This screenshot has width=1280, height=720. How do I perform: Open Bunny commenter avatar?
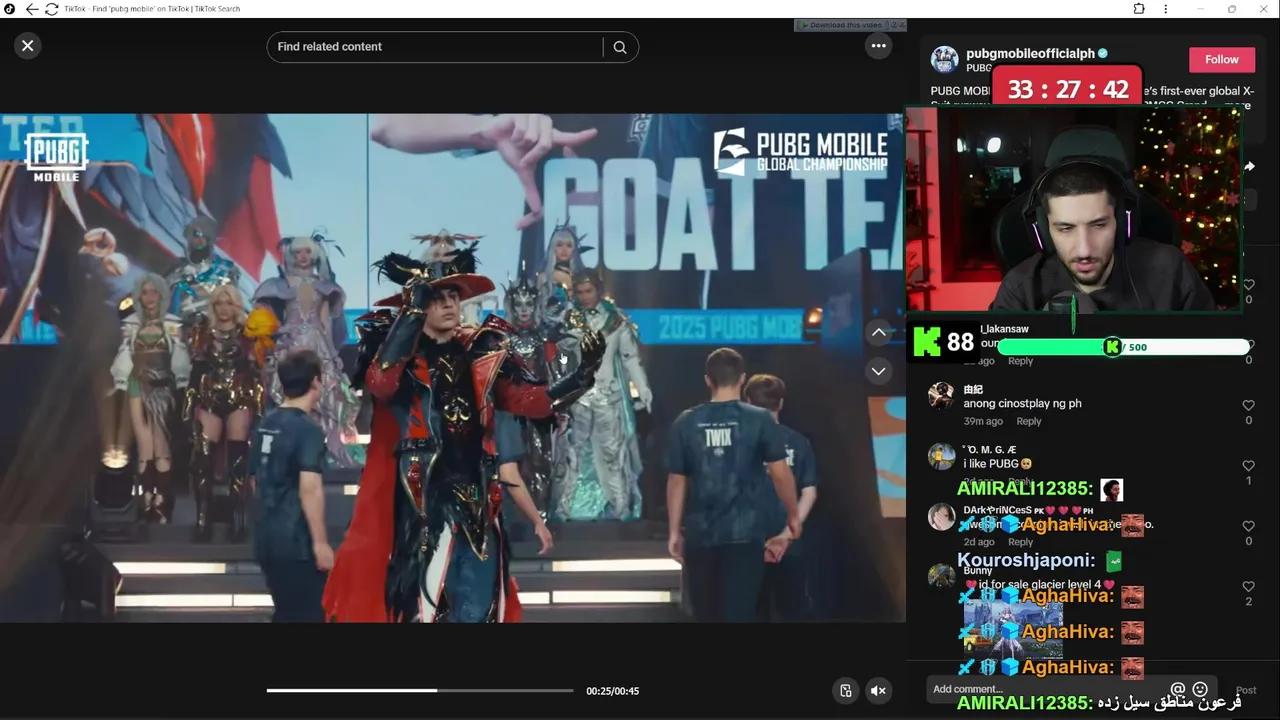(x=941, y=577)
